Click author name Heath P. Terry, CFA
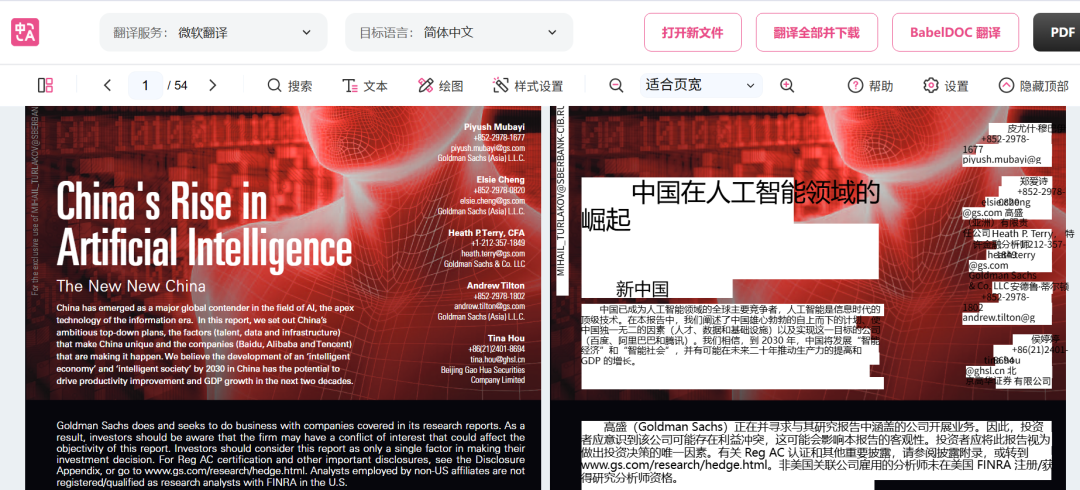Viewport: 1080px width, 490px height. click(486, 233)
